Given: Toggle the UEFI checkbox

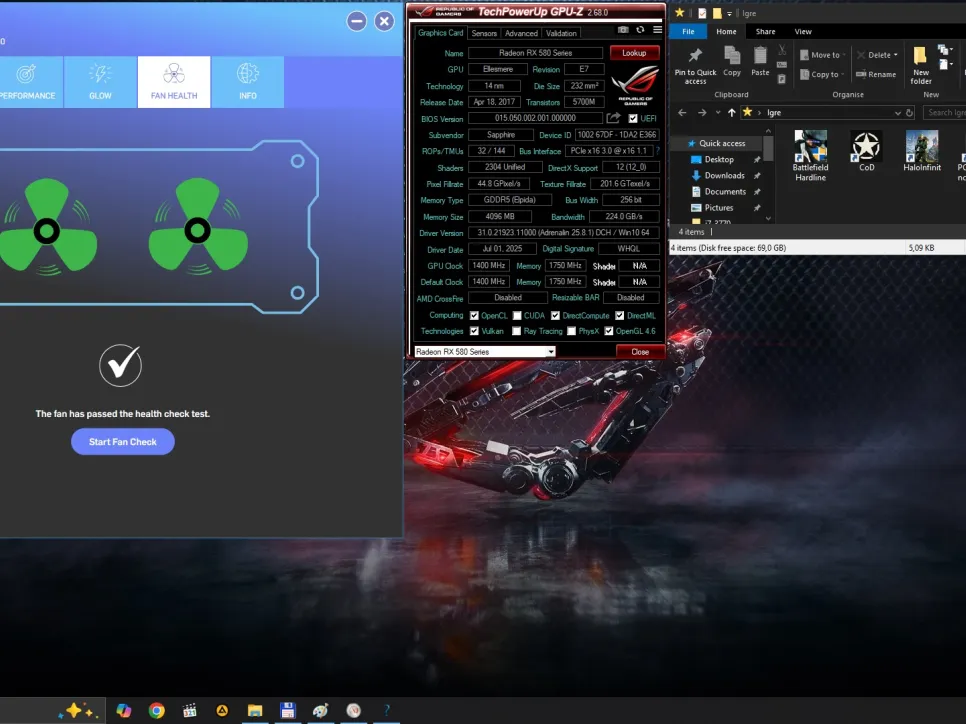Looking at the screenshot, I should pyautogui.click(x=633, y=119).
